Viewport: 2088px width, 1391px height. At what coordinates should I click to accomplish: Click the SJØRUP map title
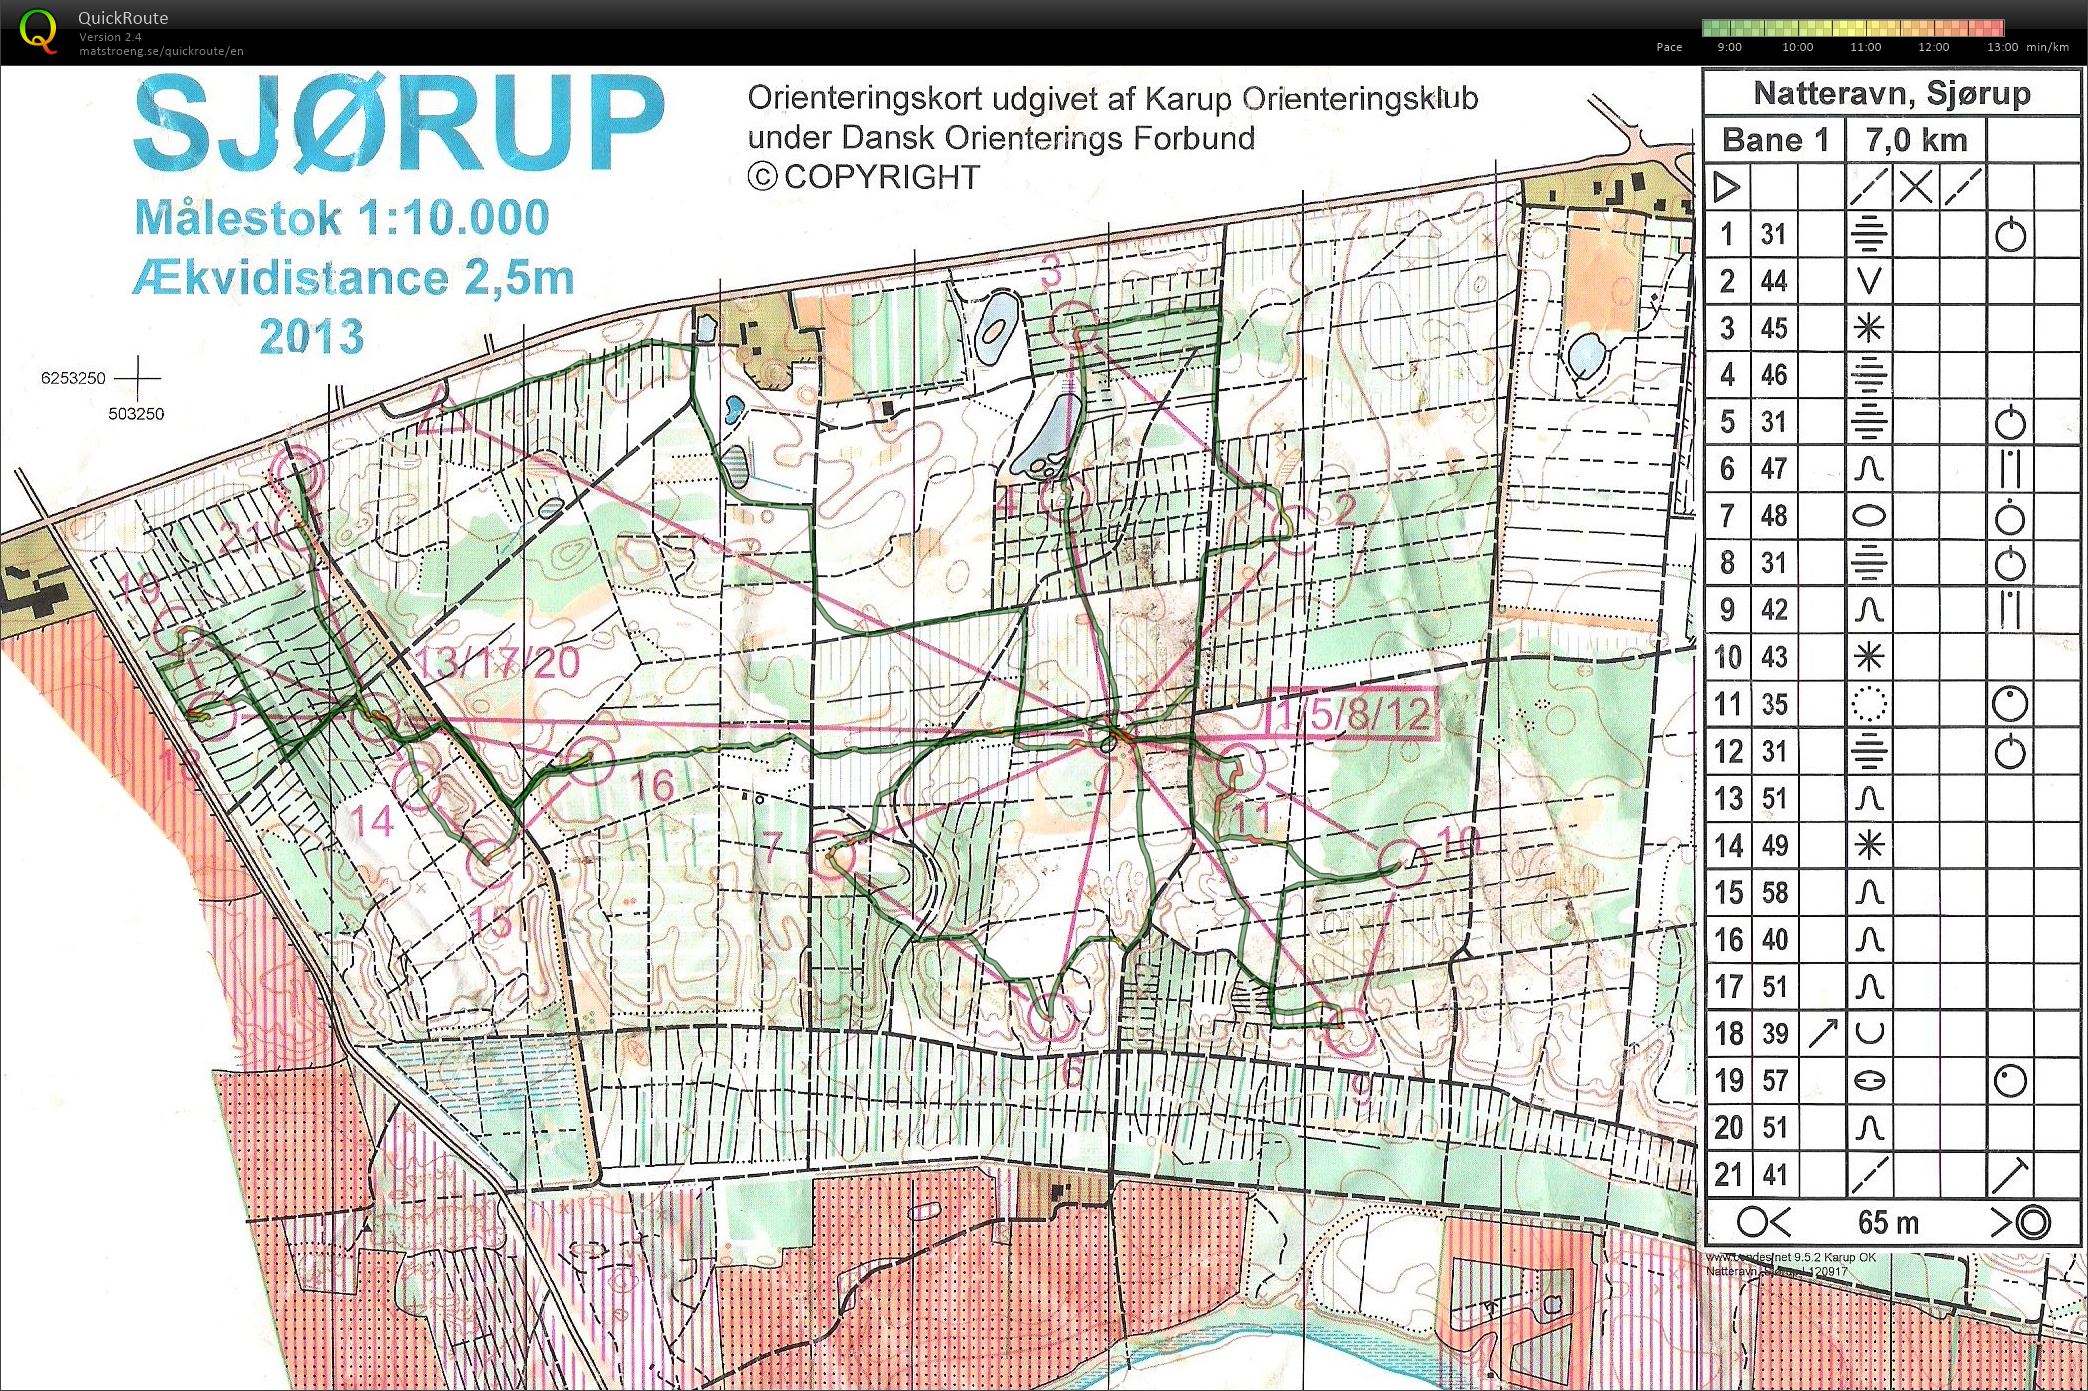(398, 124)
